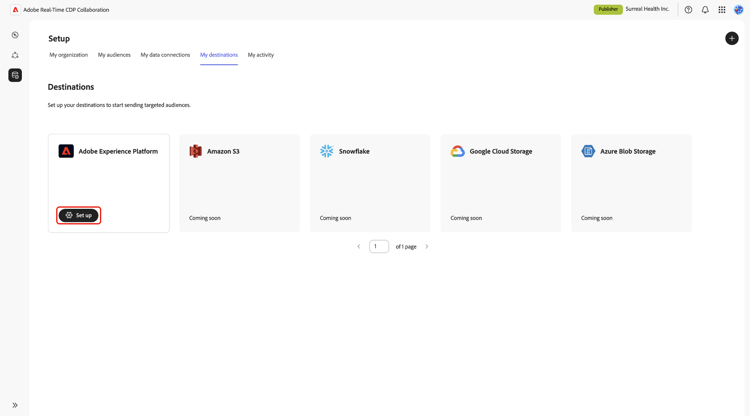Screen dimensions: 750x416
Task: Switch to My activity tab
Action: click(x=261, y=55)
